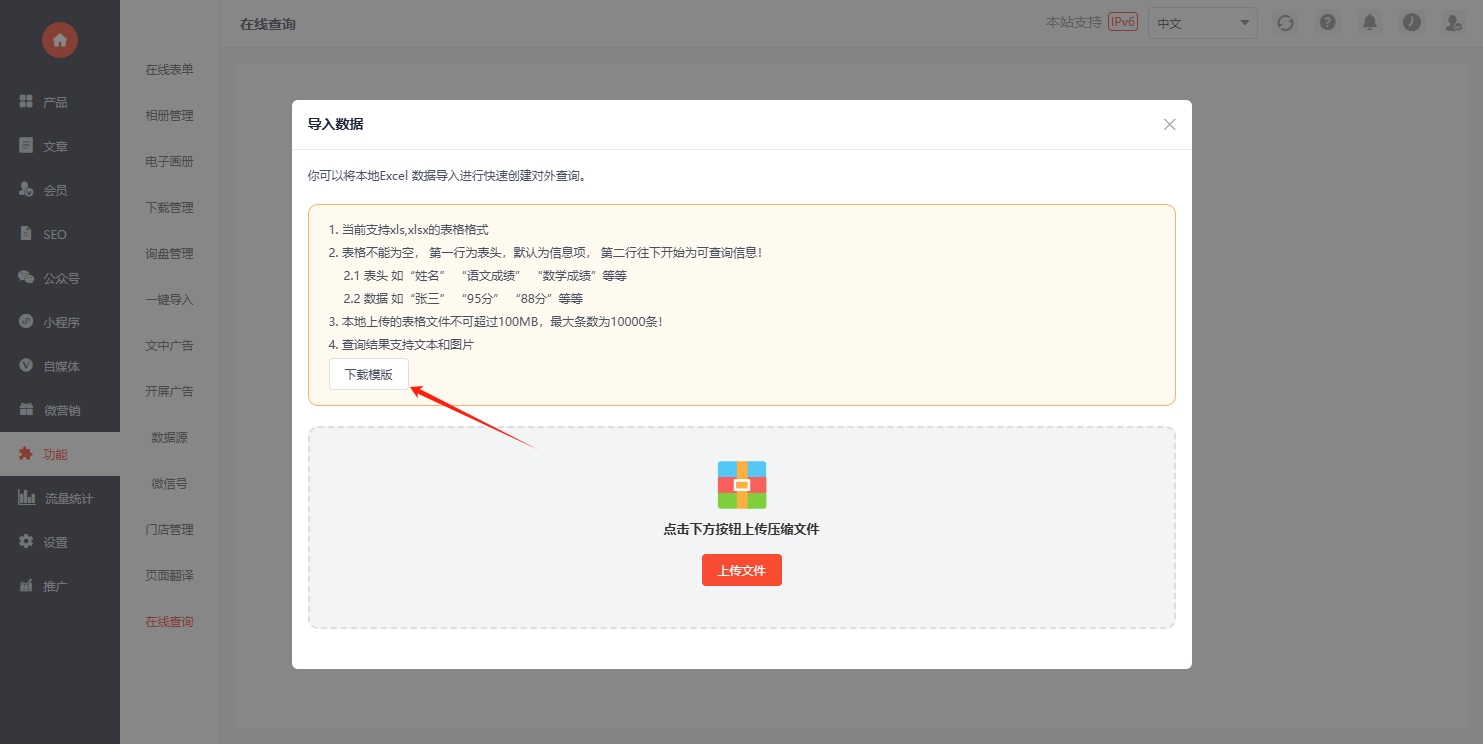Select 会员 in the sidebar menu
The height and width of the screenshot is (744, 1483).
click(55, 190)
